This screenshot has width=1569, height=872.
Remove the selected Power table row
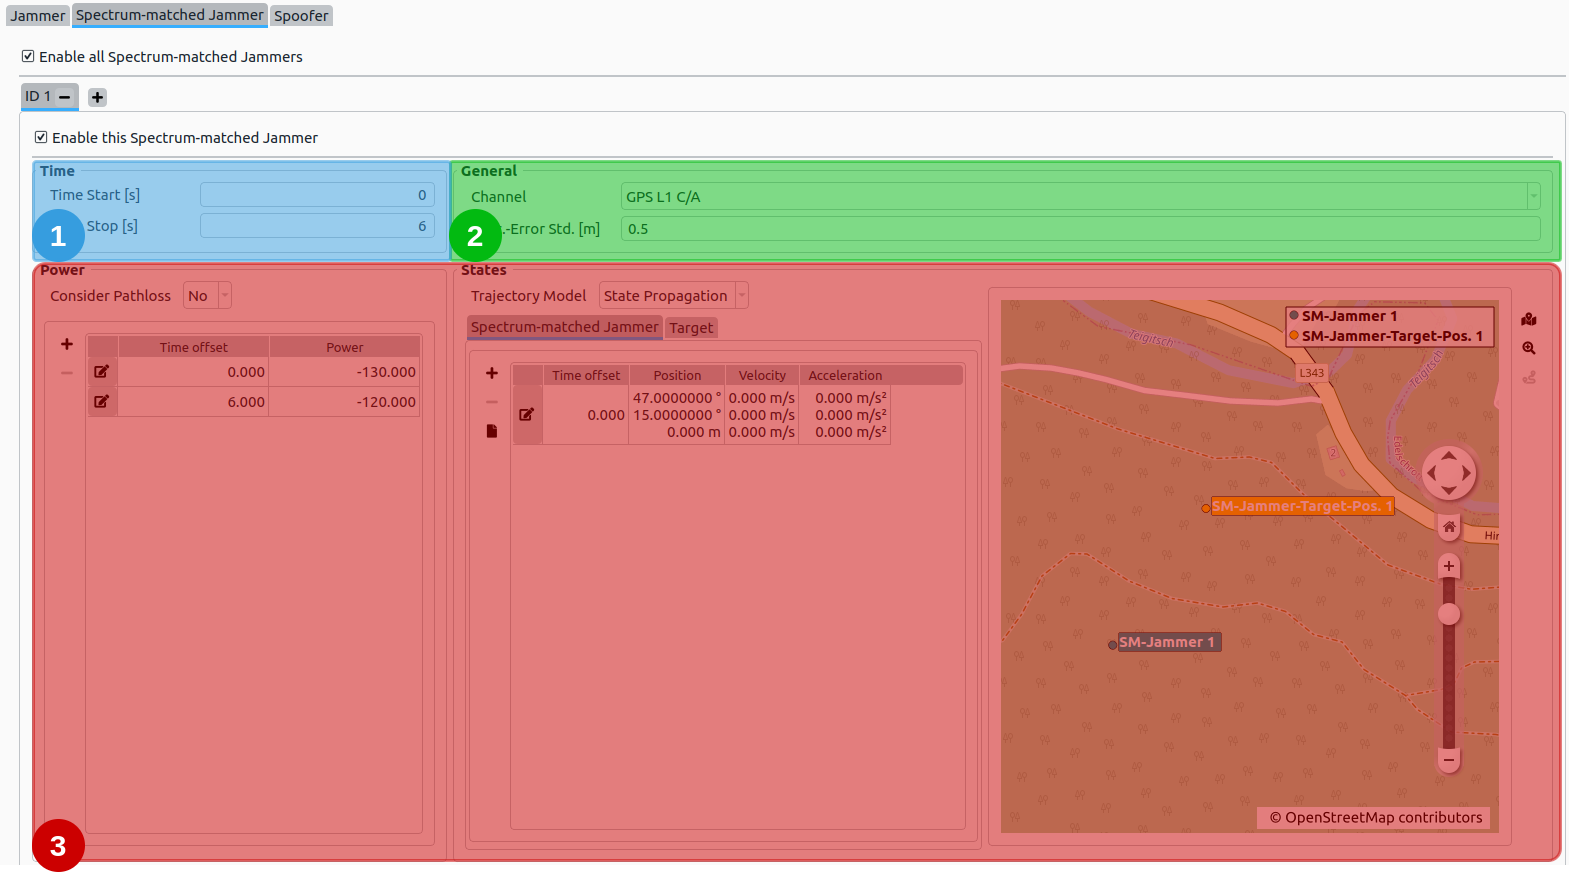click(x=67, y=373)
